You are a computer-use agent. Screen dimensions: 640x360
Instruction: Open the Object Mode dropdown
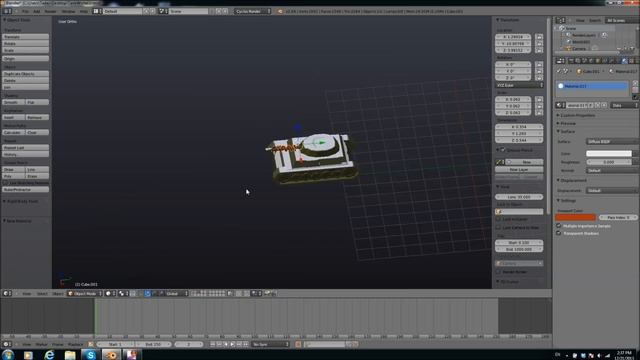[84, 293]
